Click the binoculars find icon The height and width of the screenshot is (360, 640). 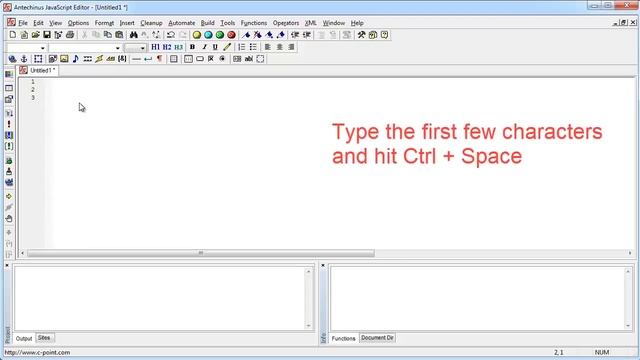133,35
